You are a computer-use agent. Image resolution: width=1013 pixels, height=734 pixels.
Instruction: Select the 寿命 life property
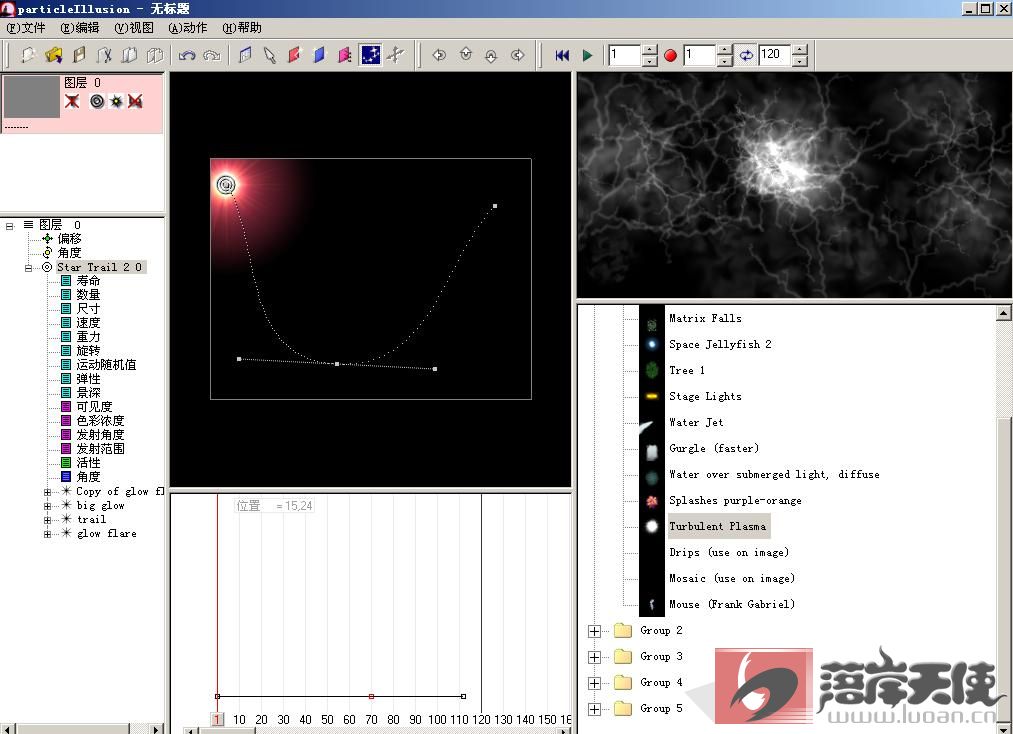click(x=88, y=280)
